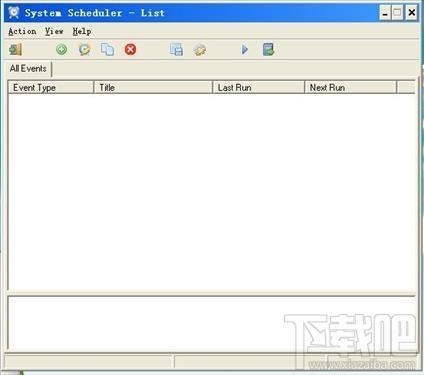Screen dimensions: 424x375
Task: Click the rightmost green-blue toolbar icon
Action: (x=268, y=50)
